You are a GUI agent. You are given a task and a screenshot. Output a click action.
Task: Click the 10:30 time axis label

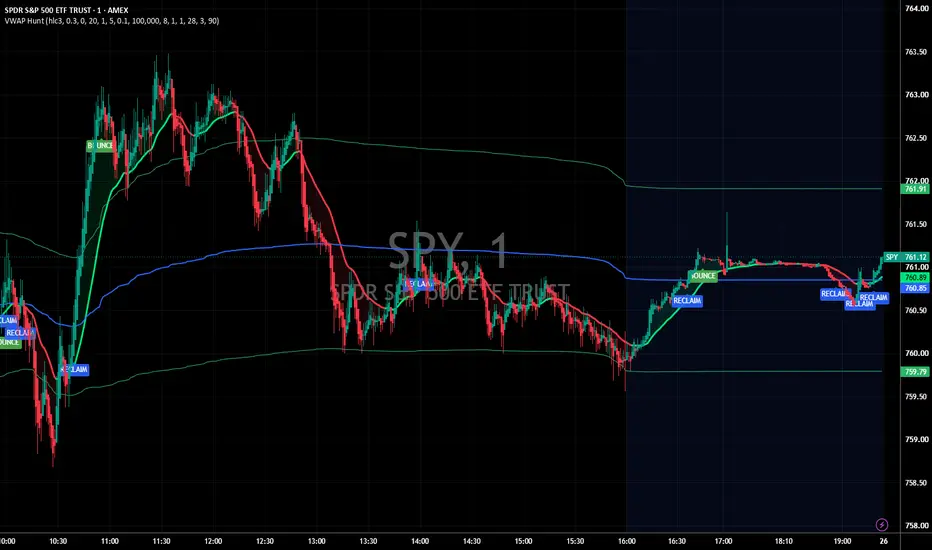coord(58,541)
